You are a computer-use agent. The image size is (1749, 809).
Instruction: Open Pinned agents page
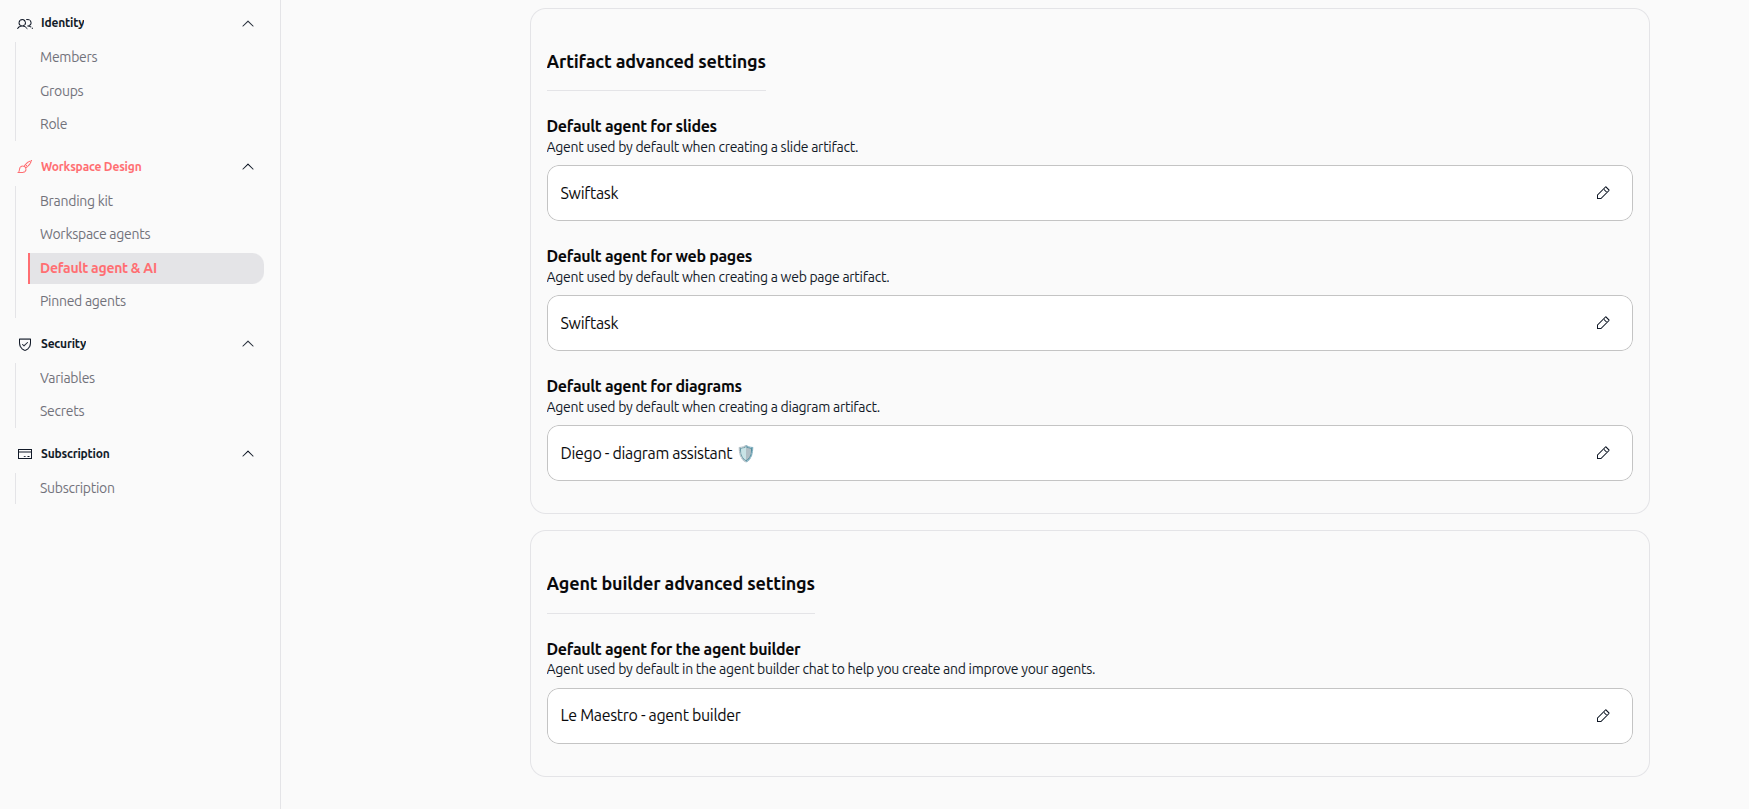tap(83, 301)
